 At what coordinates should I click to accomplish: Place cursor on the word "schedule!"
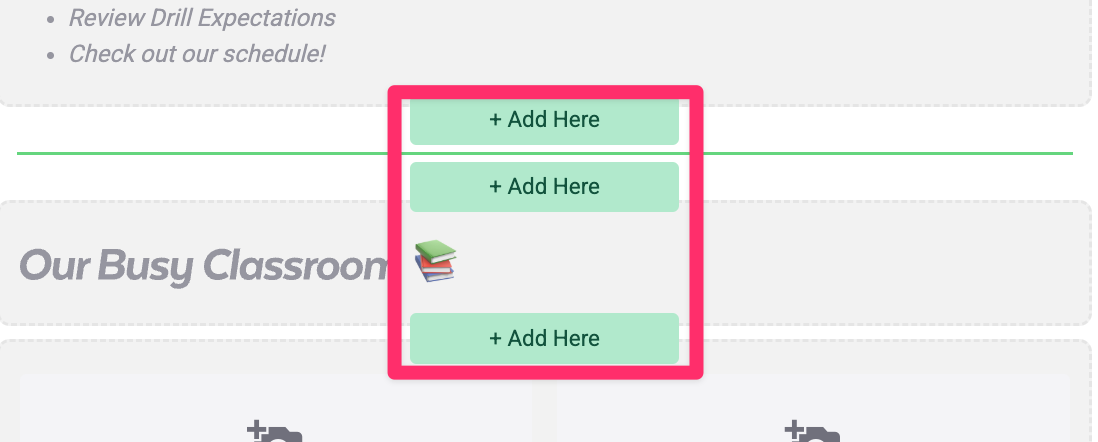277,53
